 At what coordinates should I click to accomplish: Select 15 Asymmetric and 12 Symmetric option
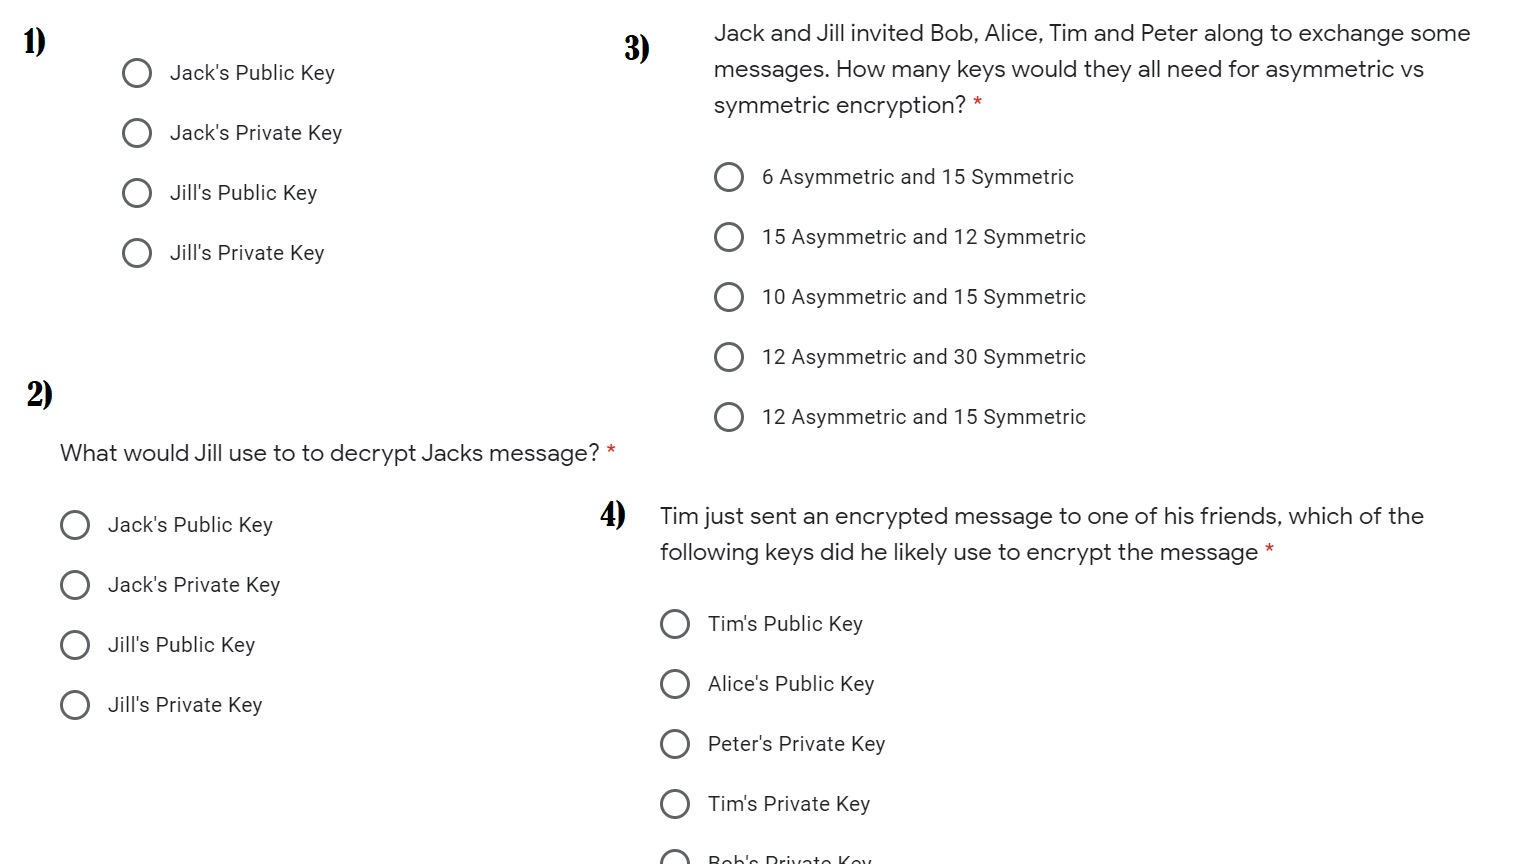point(729,237)
